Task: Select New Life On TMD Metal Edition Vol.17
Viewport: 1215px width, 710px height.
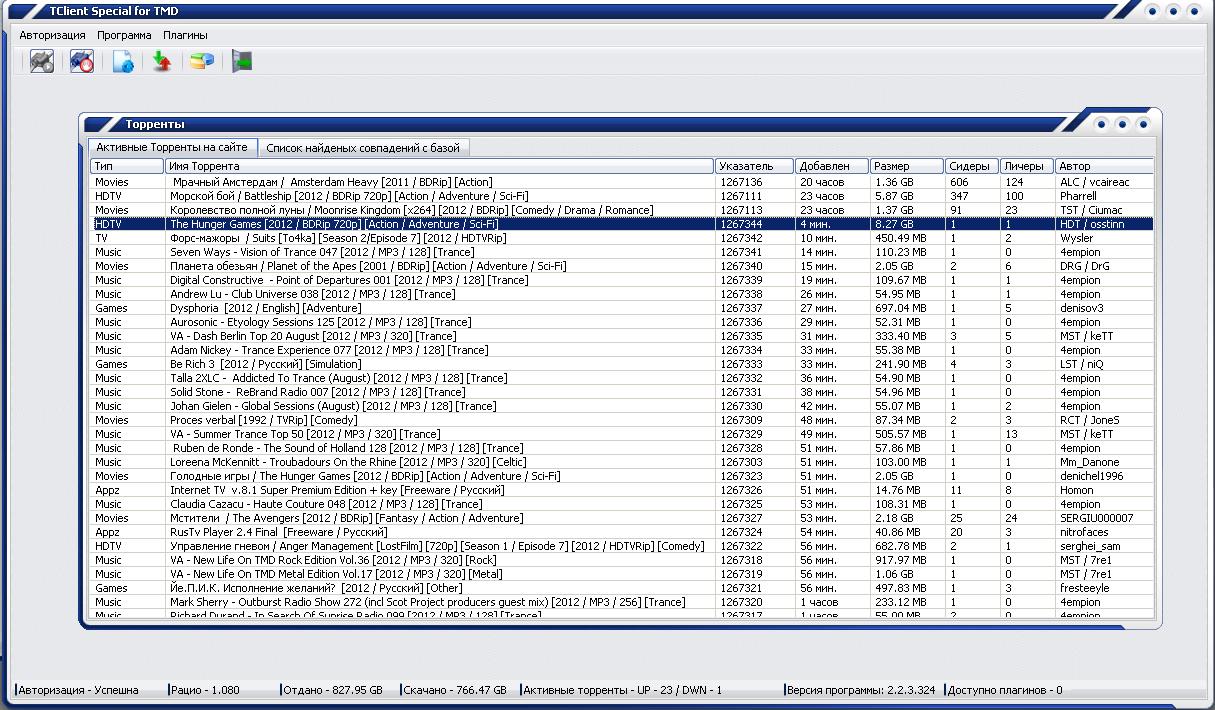Action: tap(621, 574)
